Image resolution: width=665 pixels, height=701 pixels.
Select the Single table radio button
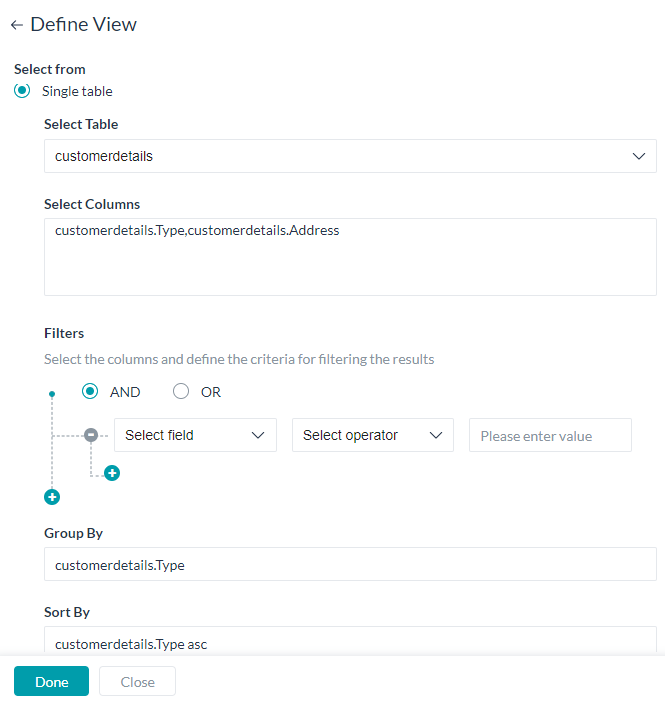coord(22,91)
